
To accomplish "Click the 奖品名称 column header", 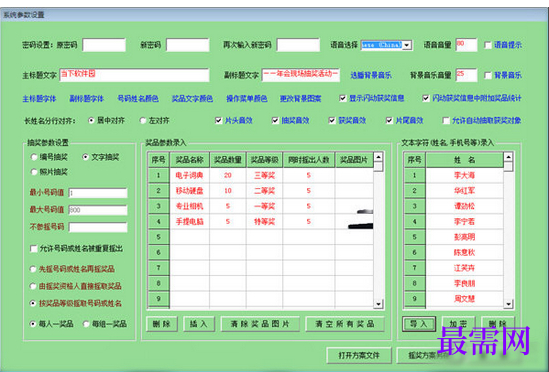I will pyautogui.click(x=190, y=160).
